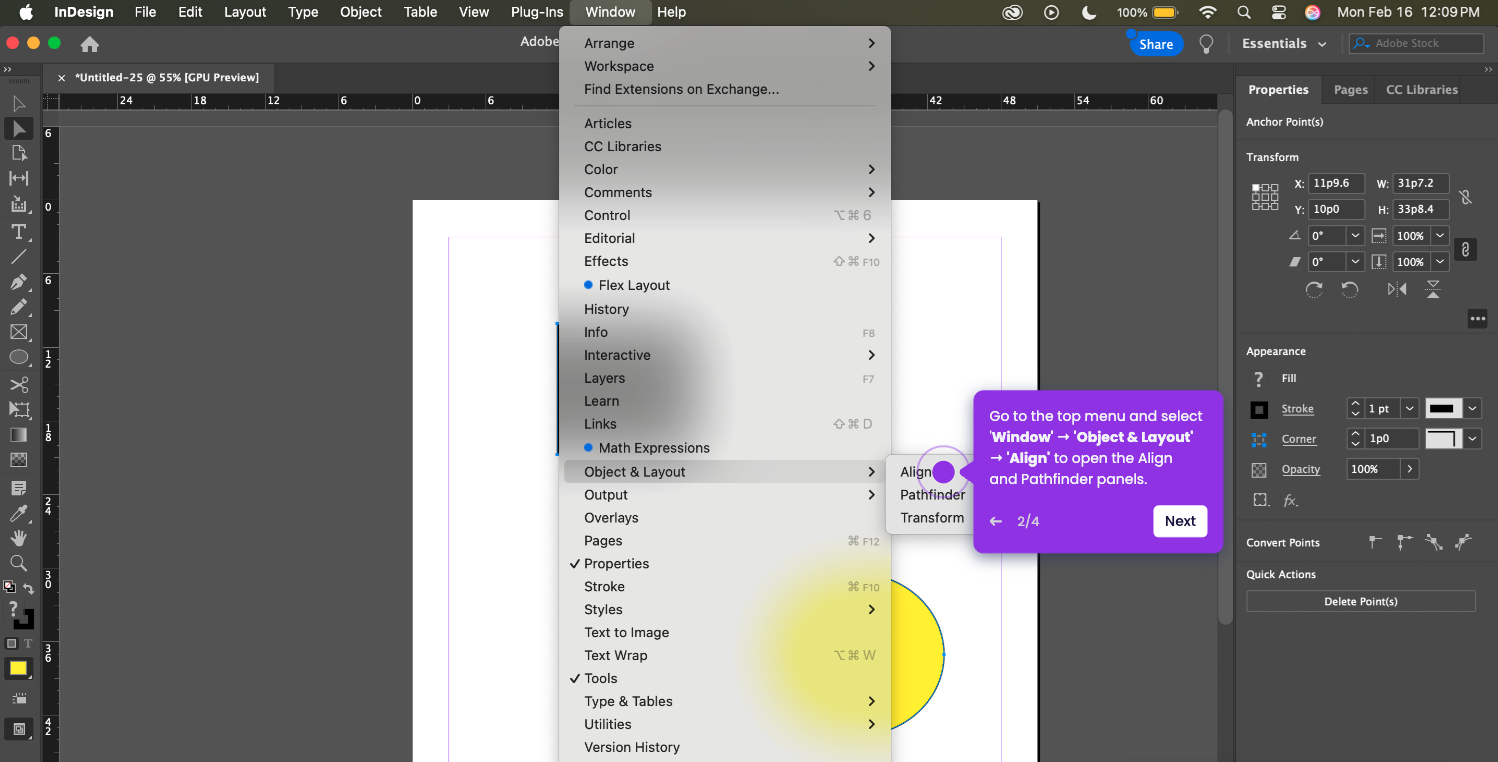
Task: Open the Essentials workspace dropdown
Action: [x=1284, y=44]
